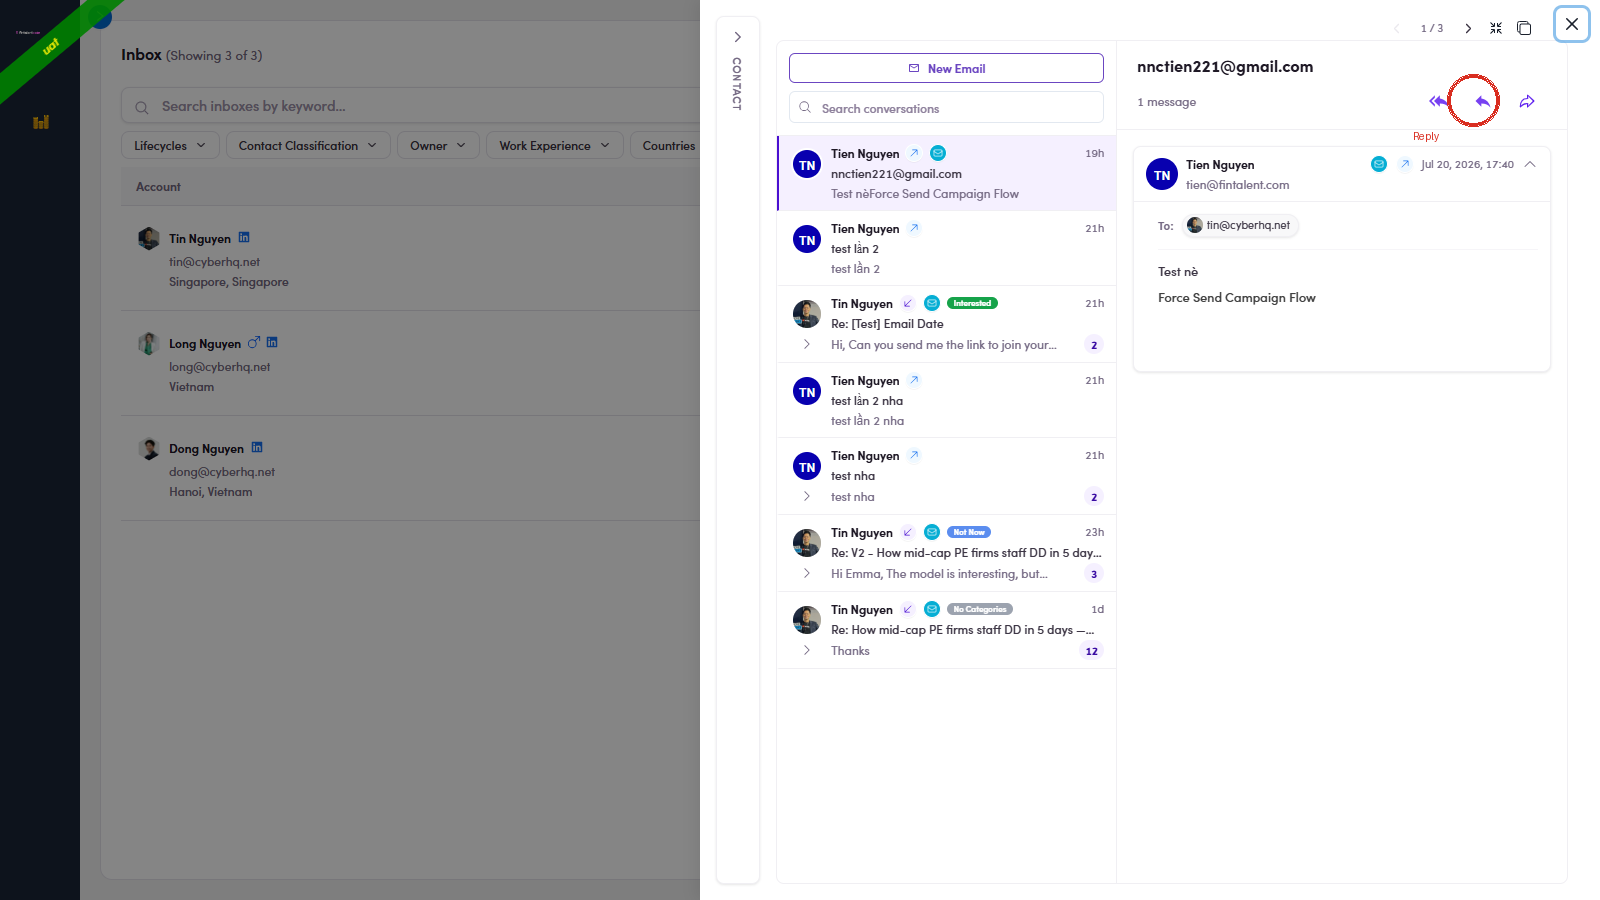1600x900 pixels.
Task: Click LinkedIn icon next to Tin Nguyen in Inbox
Action: (x=244, y=238)
